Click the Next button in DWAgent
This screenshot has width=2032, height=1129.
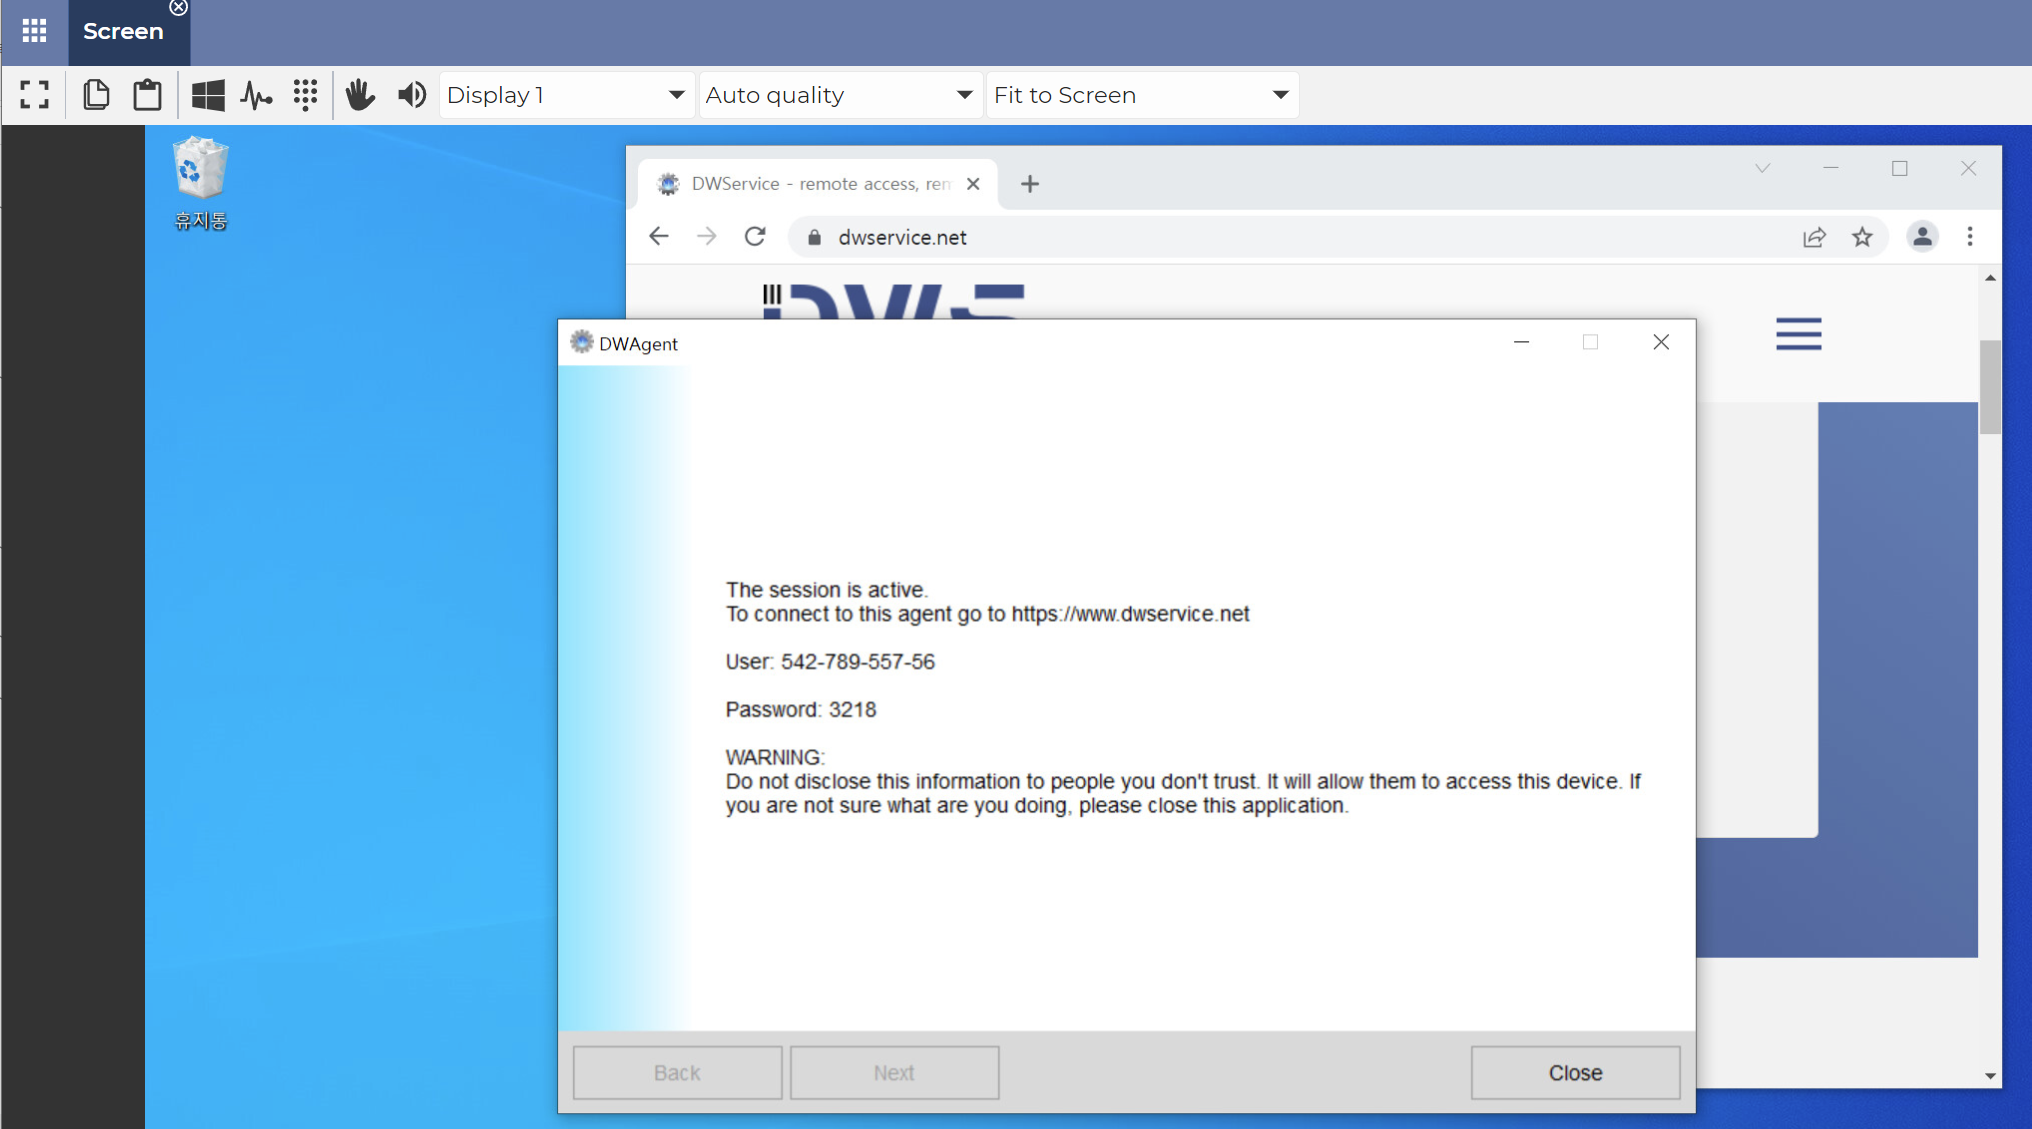(x=894, y=1073)
